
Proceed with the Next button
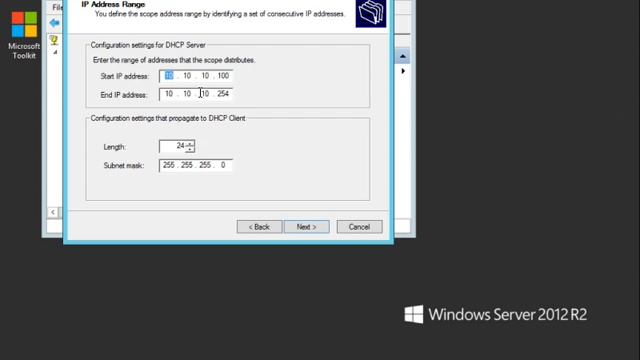coord(307,227)
